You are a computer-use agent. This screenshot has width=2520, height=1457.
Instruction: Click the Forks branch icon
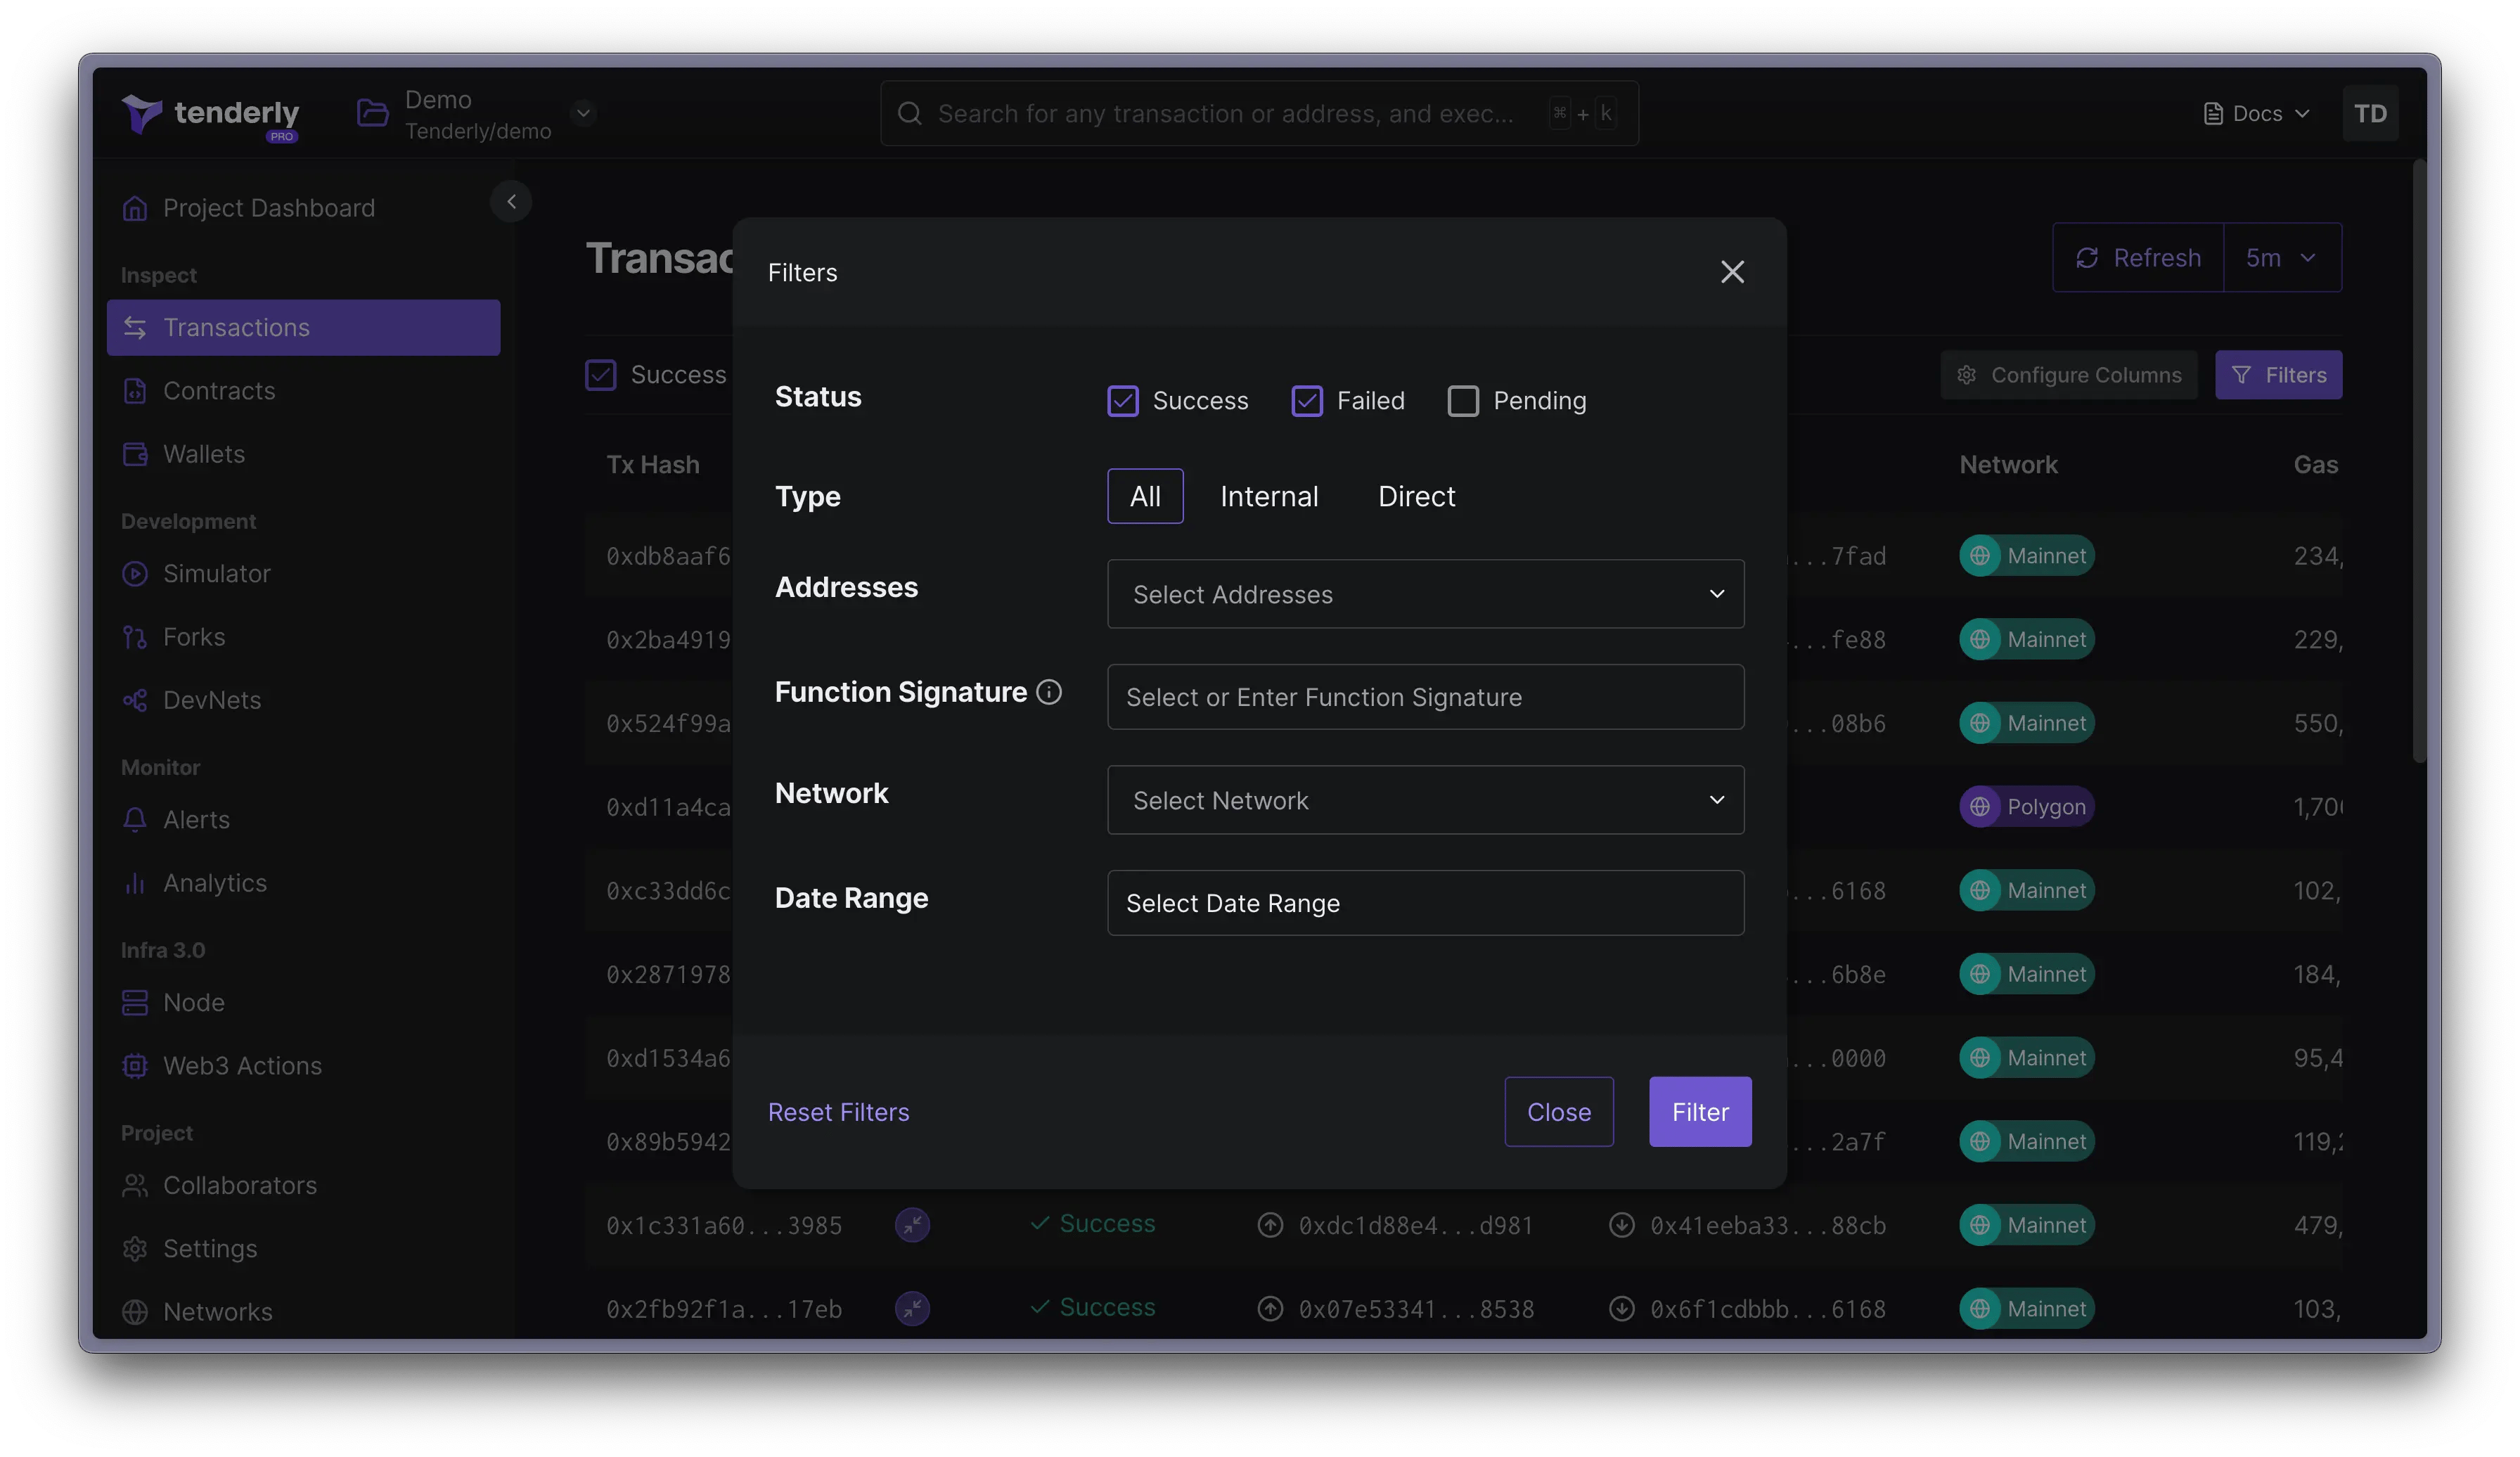tap(135, 637)
